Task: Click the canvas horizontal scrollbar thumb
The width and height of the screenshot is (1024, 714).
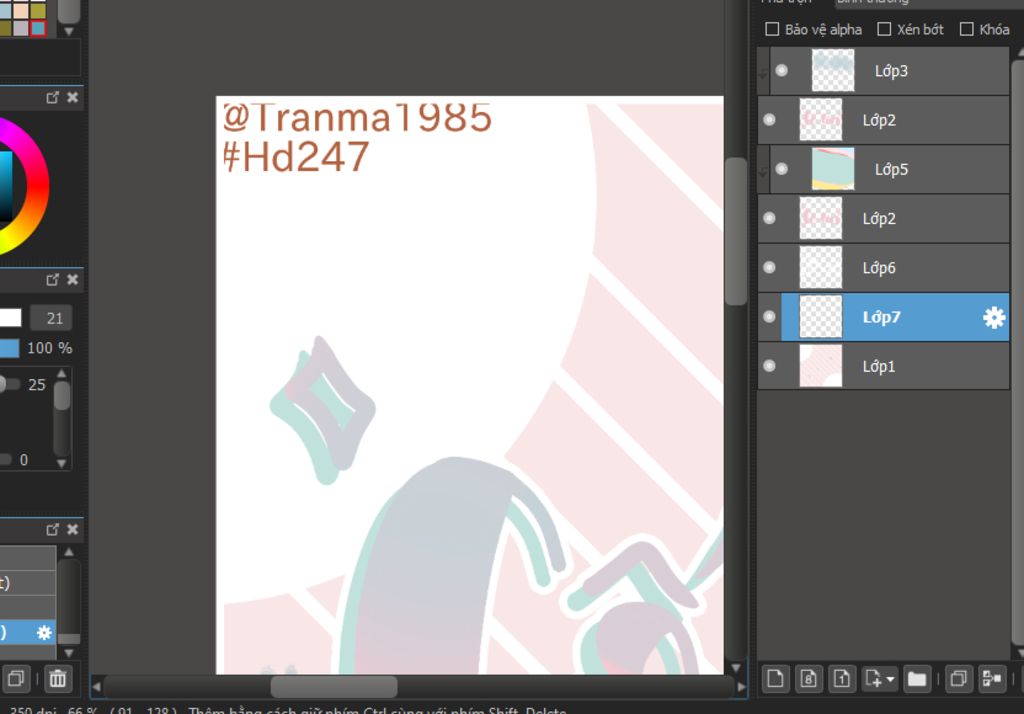Action: pos(334,687)
